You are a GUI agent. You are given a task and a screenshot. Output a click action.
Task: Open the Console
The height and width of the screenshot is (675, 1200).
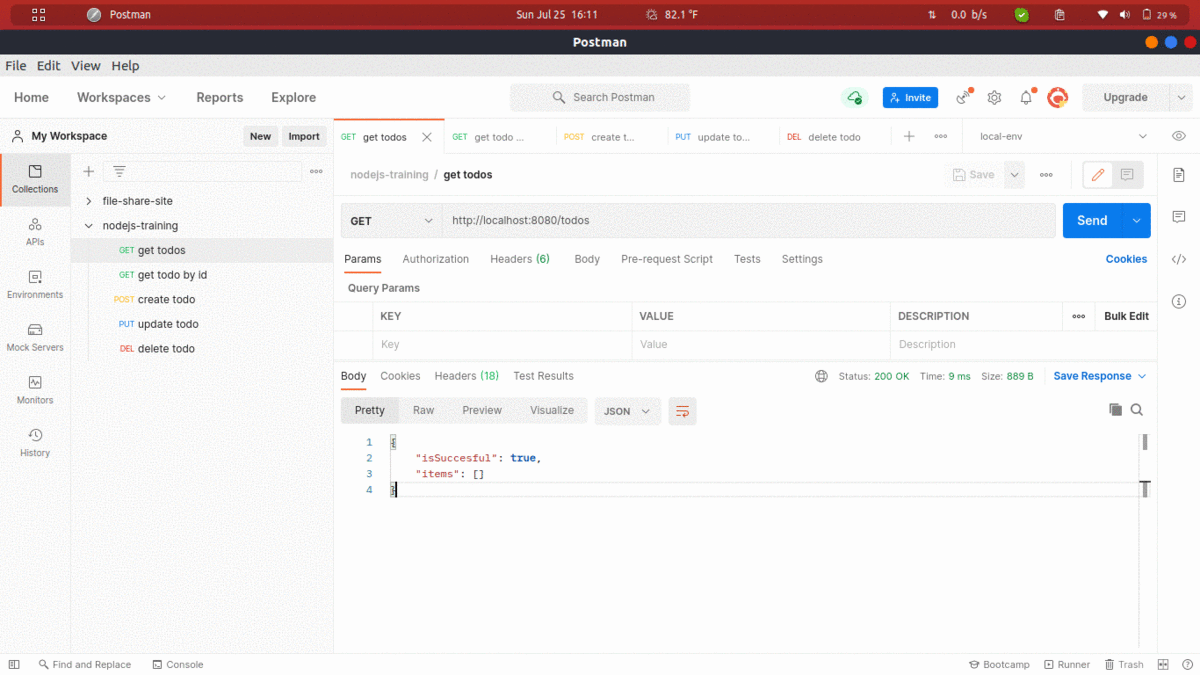[178, 664]
